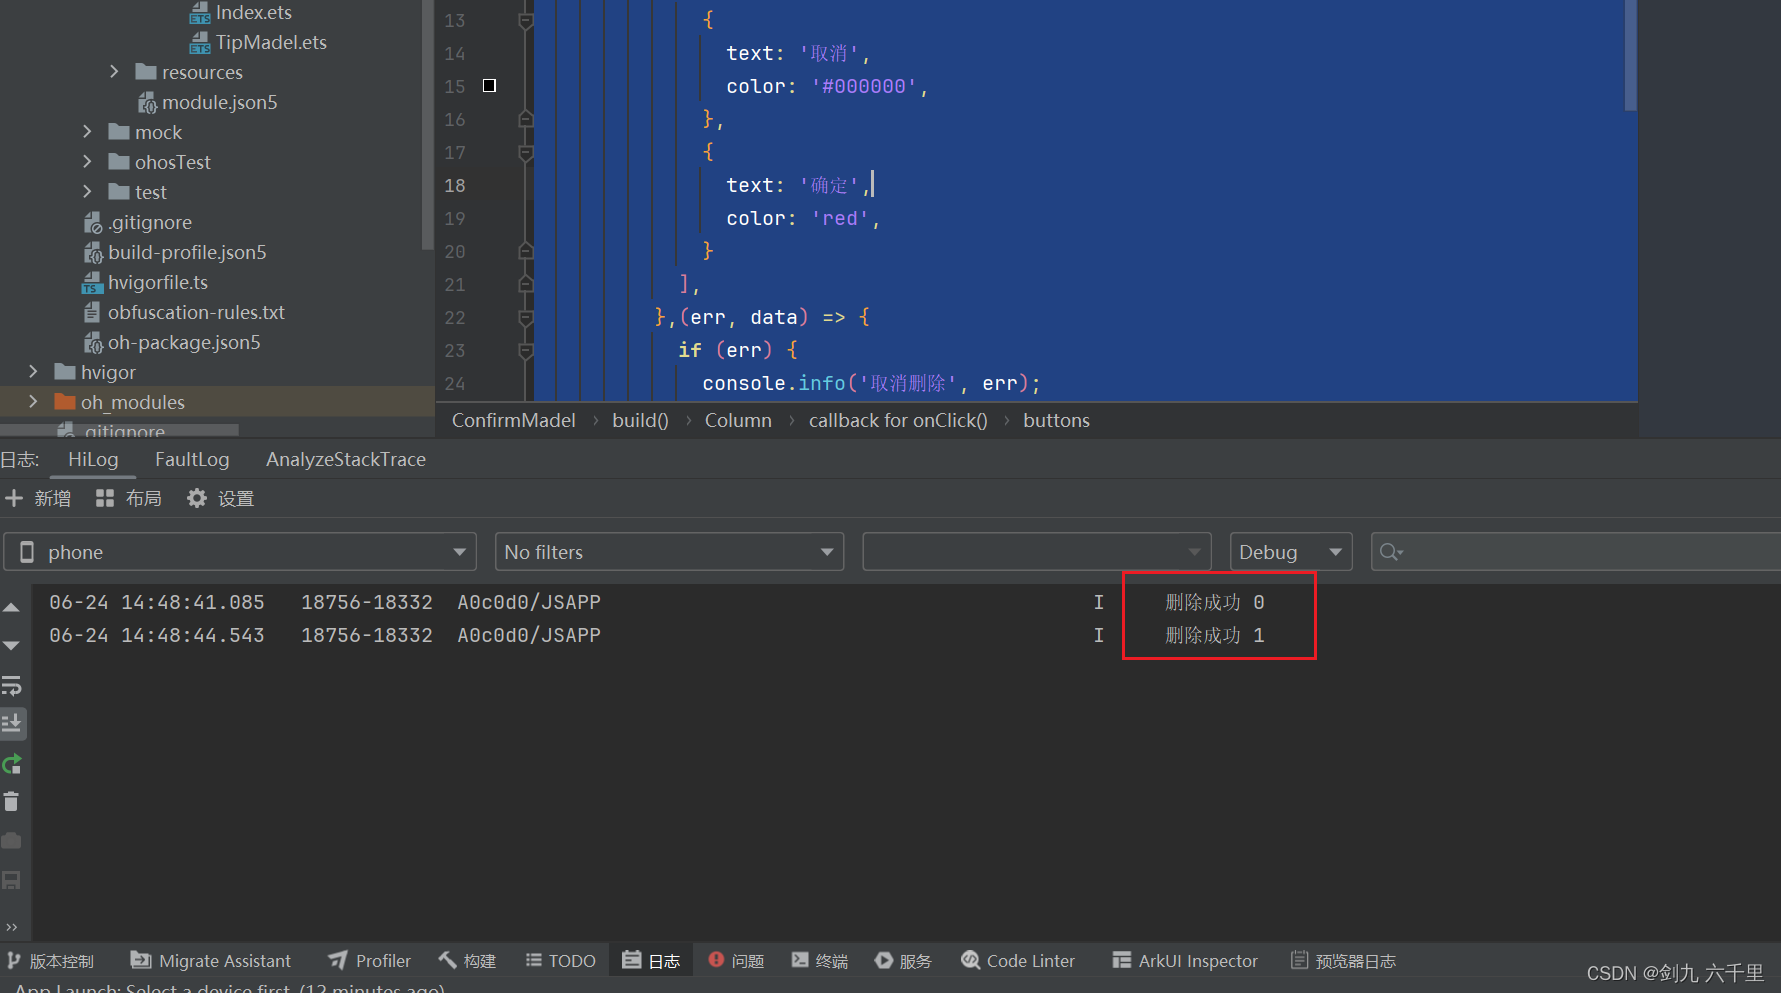Toggle scroll-to-end icon in log sidebar
This screenshot has width=1781, height=993.
12,723
